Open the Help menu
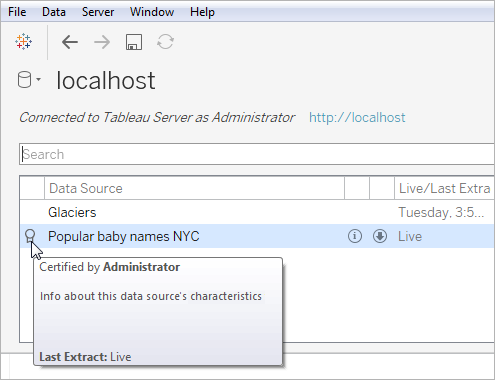Screen dimensions: 495x380 202,12
